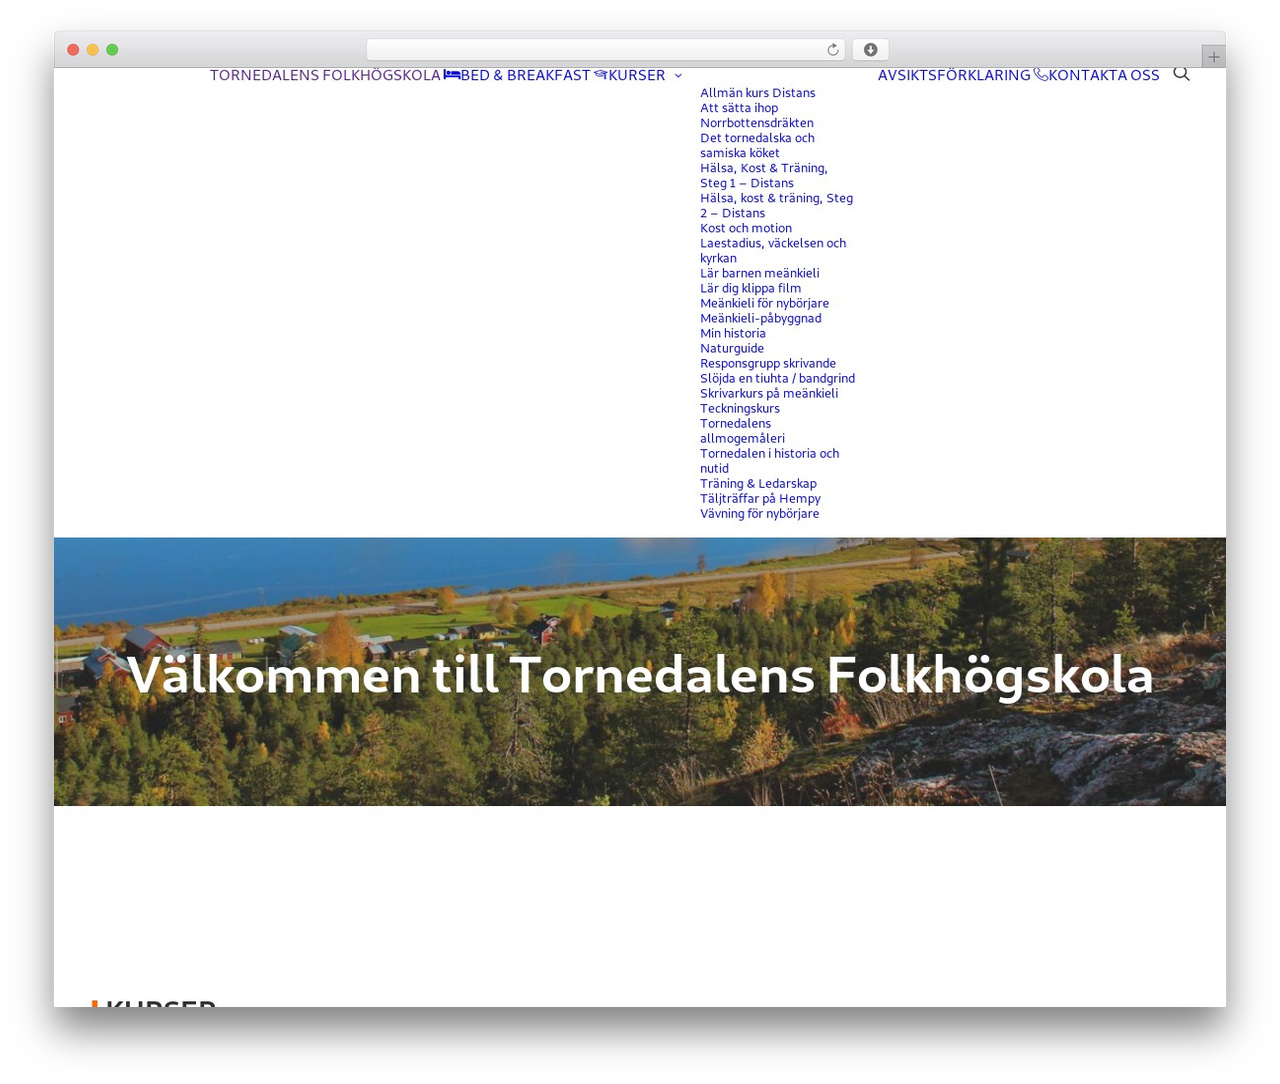Open Vävning för nybörjare course
1280x1084 pixels.
coord(760,513)
